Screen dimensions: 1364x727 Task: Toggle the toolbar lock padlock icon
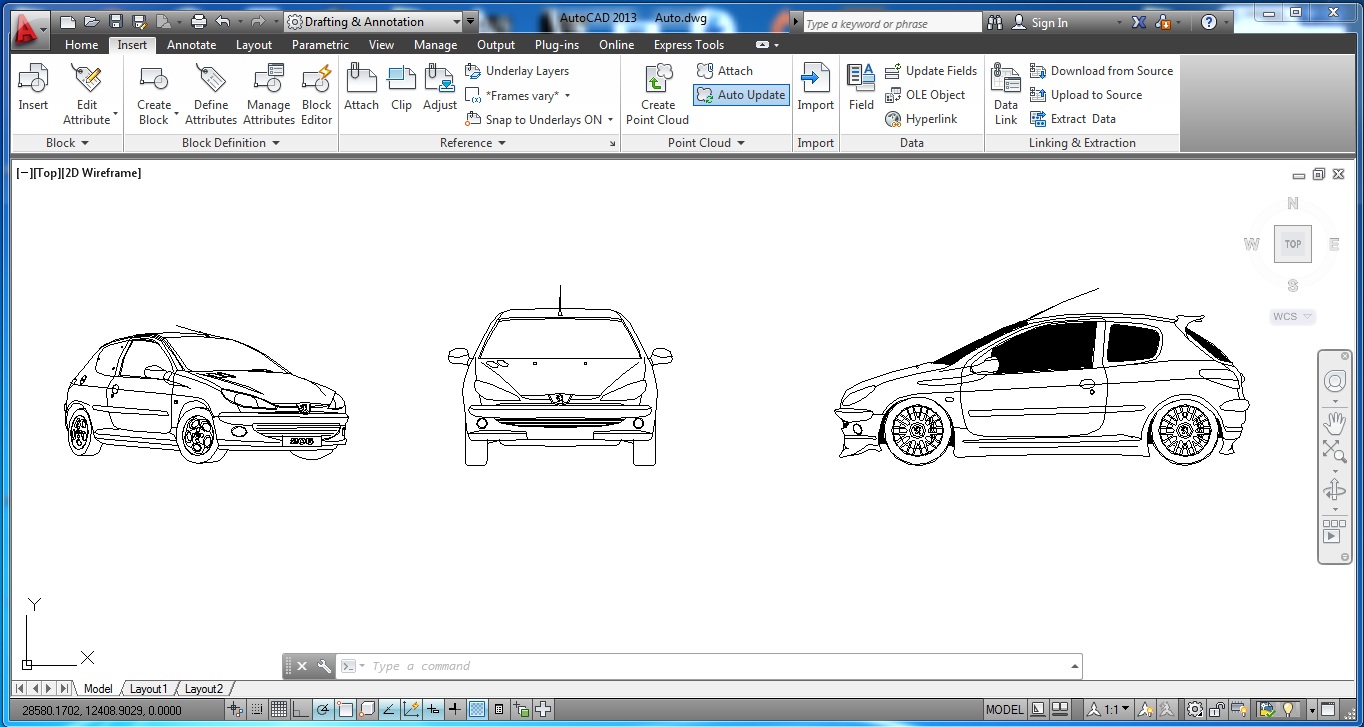pyautogui.click(x=1216, y=710)
